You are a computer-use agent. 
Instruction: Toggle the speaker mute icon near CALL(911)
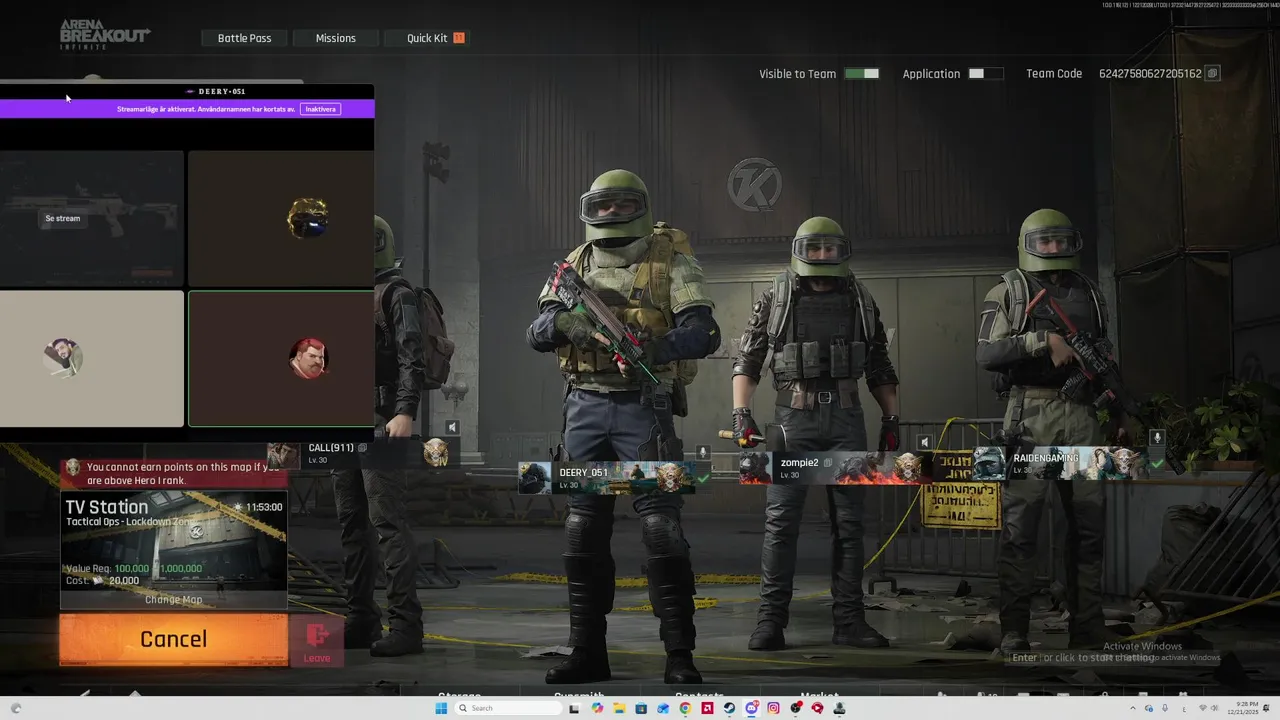452,428
